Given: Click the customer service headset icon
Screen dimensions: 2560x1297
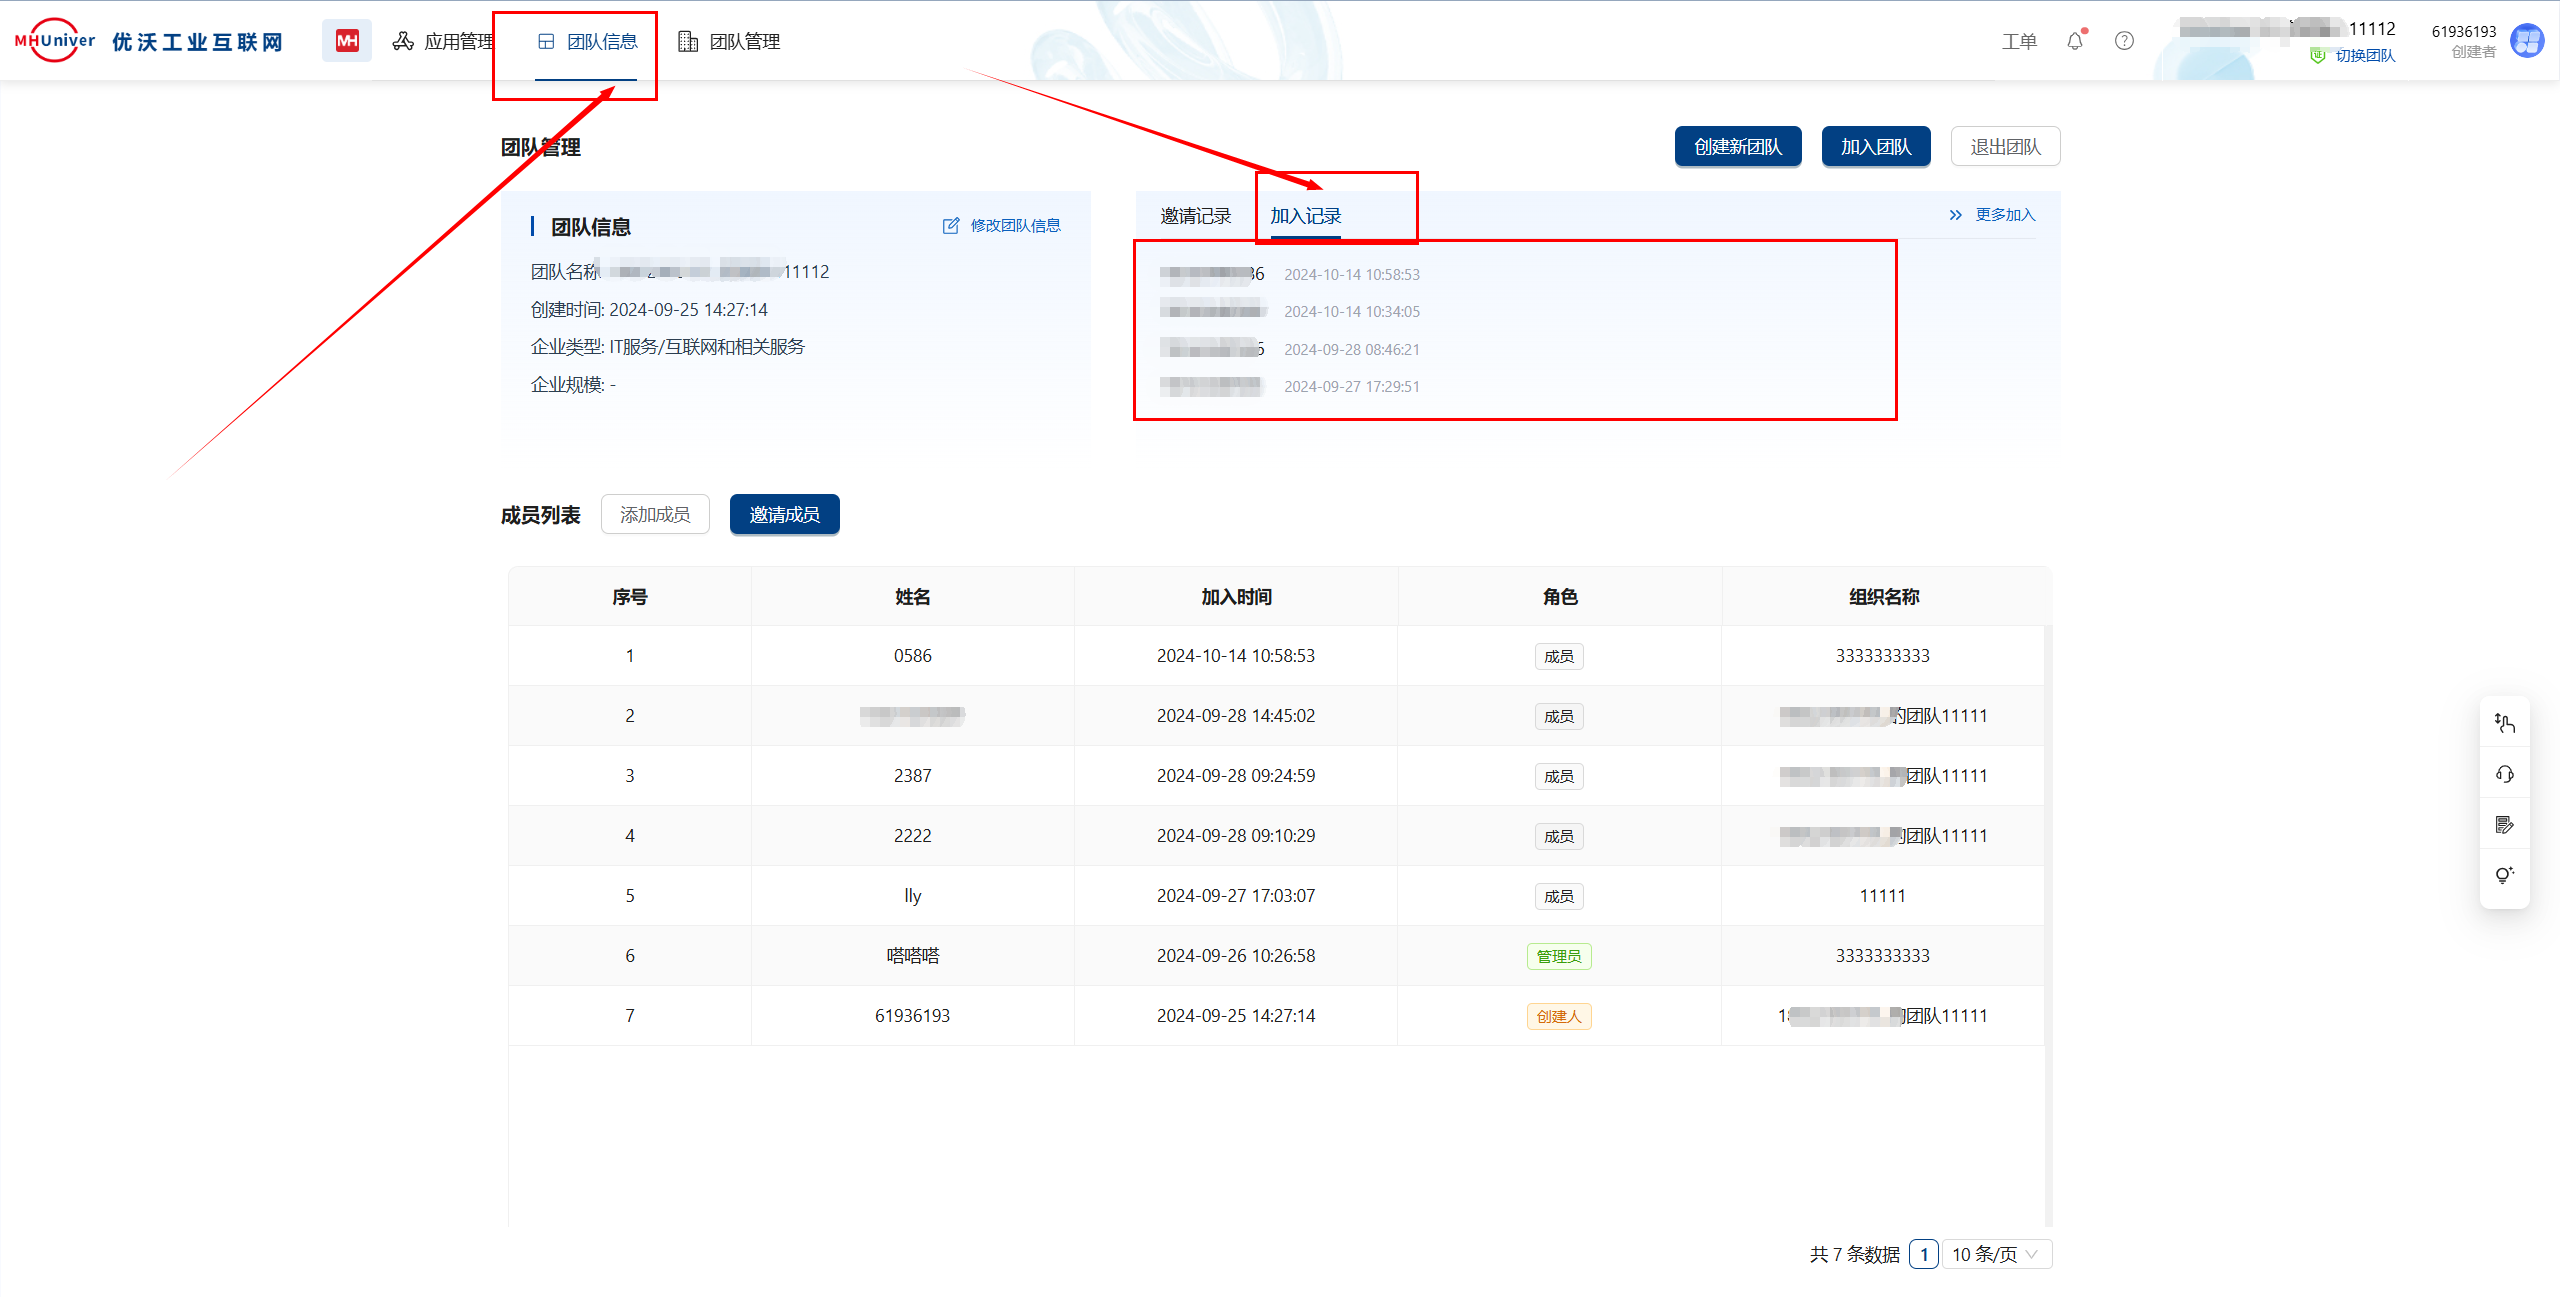Looking at the screenshot, I should [x=2504, y=774].
